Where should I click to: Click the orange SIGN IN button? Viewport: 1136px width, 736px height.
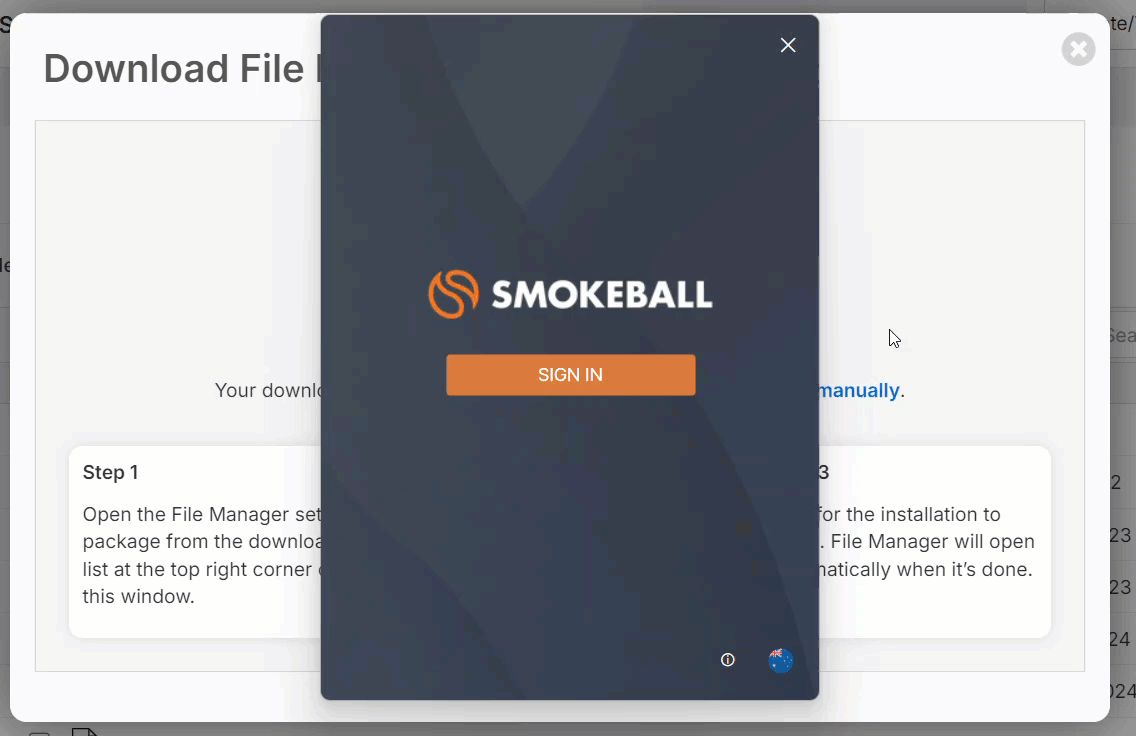tap(570, 375)
